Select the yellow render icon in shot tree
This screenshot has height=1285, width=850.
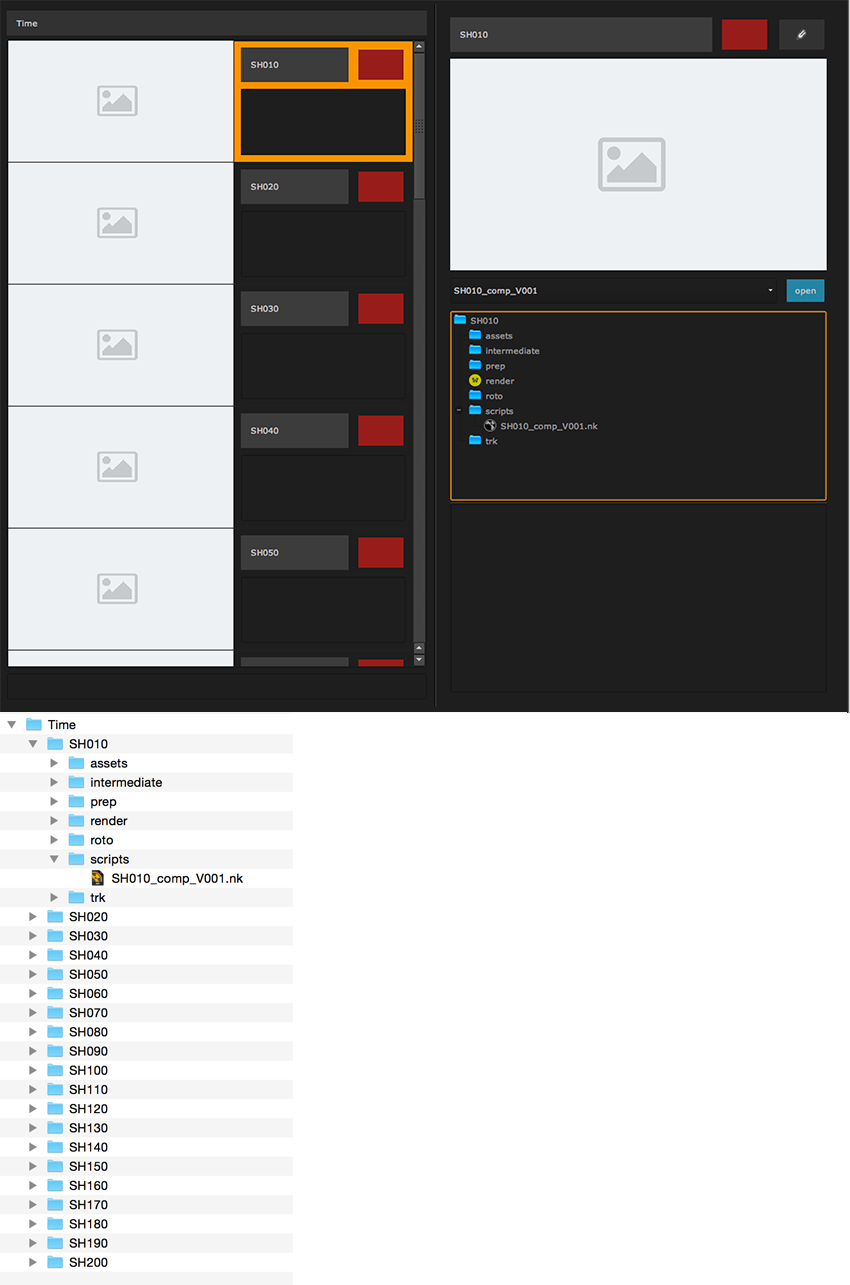[475, 381]
